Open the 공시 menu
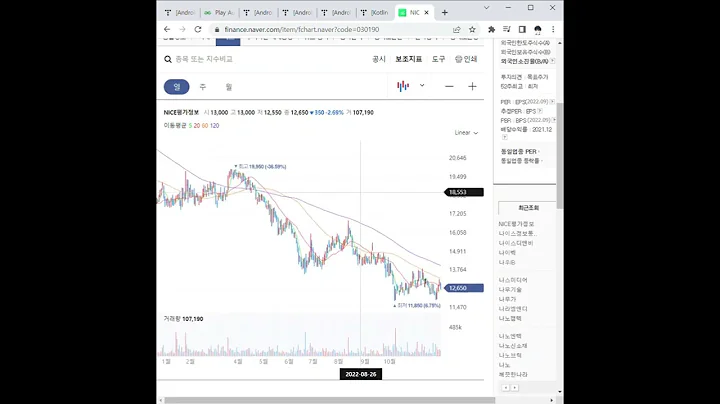This screenshot has height=404, width=720. point(379,59)
